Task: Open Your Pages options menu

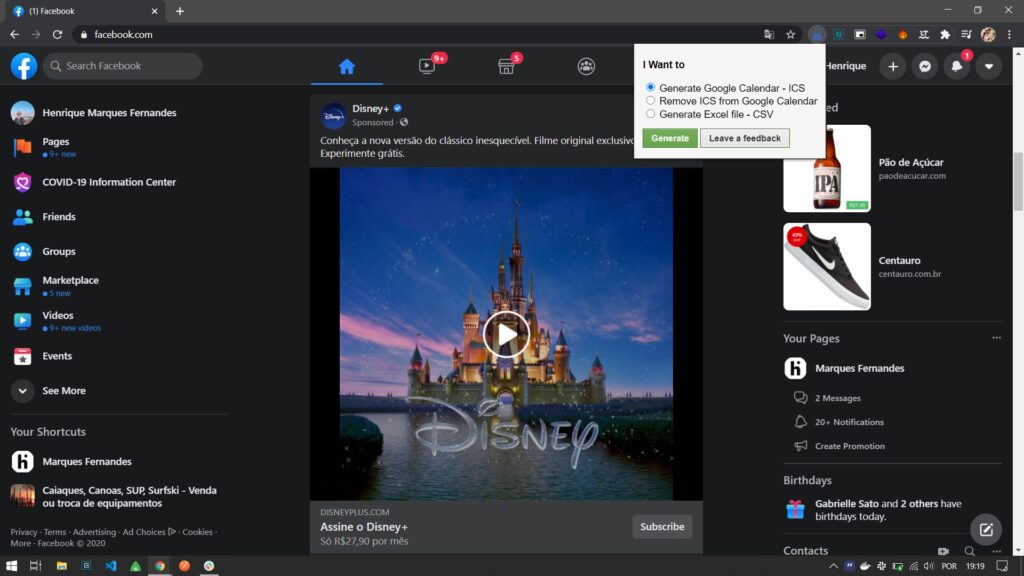Action: pyautogui.click(x=996, y=338)
